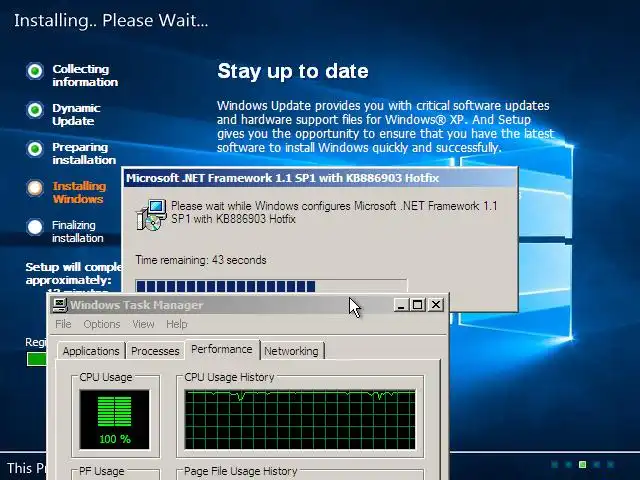Click the 'Collecting information' label
The image size is (640, 480).
85,76
